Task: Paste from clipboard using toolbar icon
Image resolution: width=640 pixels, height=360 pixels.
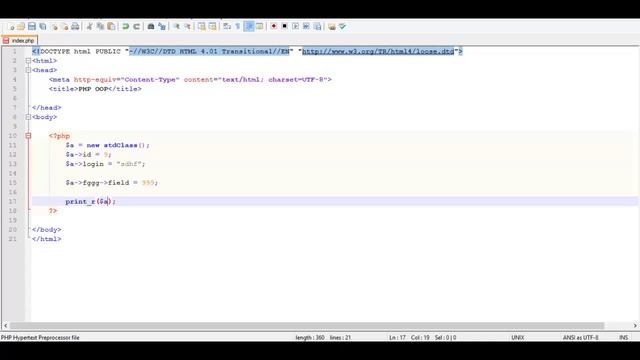Action: point(111,27)
